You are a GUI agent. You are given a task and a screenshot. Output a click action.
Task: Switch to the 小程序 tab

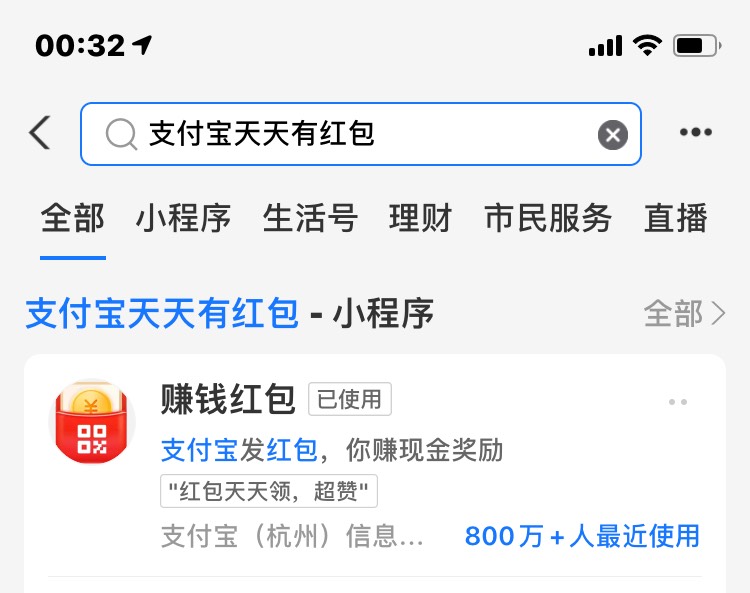pyautogui.click(x=183, y=218)
